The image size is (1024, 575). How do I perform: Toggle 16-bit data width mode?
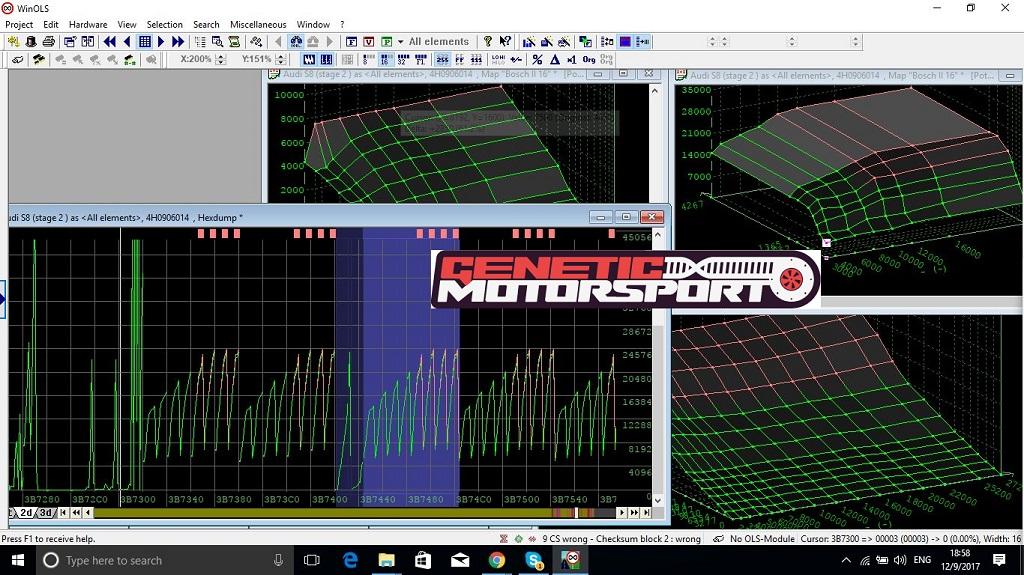coord(385,59)
